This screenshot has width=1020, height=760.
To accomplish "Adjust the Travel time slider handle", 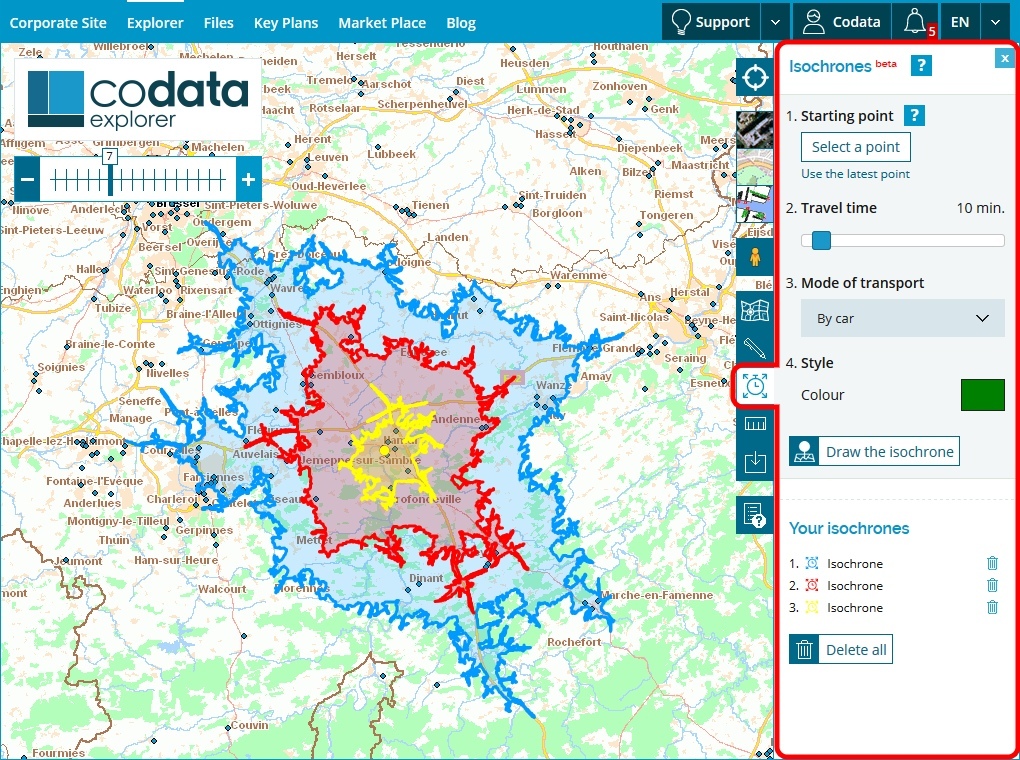I will (x=820, y=240).
